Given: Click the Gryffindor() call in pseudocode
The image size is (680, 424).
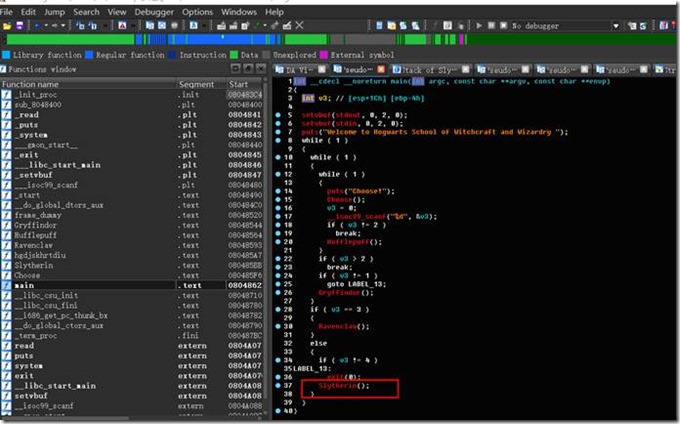Looking at the screenshot, I should tap(346, 293).
